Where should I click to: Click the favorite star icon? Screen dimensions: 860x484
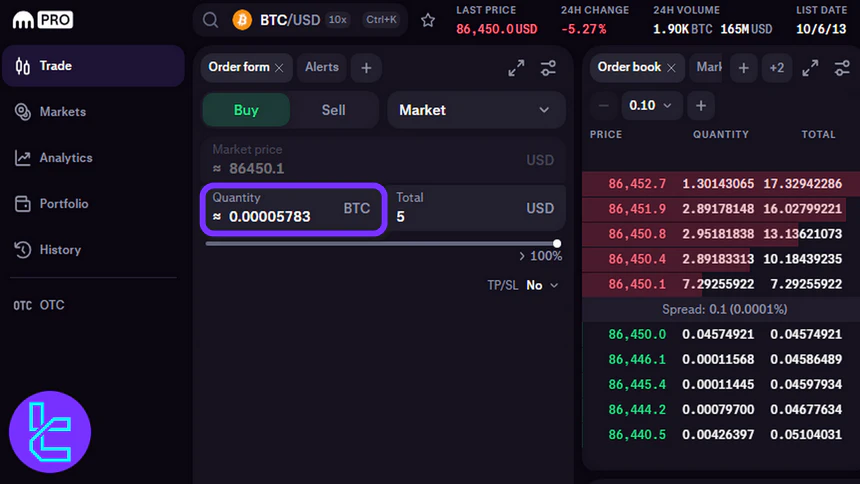(x=428, y=20)
